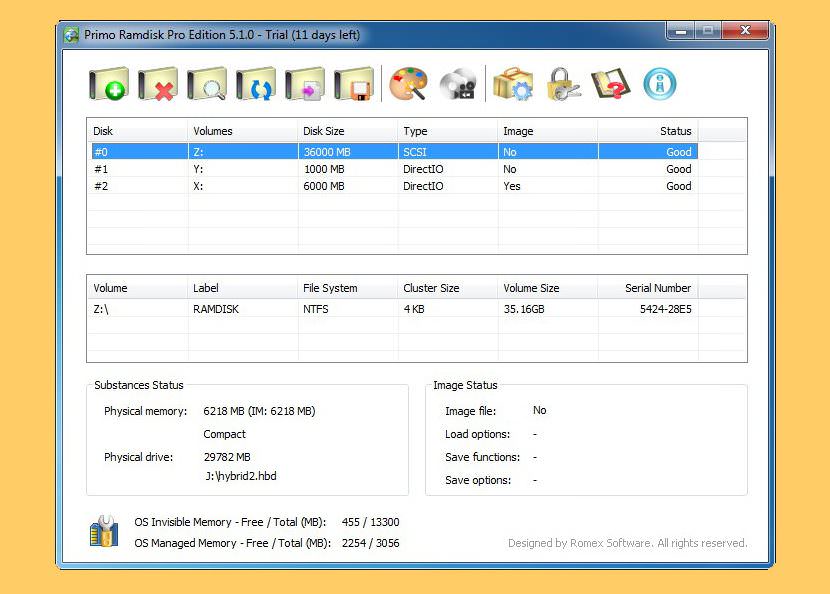This screenshot has height=594, width=830.
Task: Click the padlock and keys license icon
Action: point(563,84)
